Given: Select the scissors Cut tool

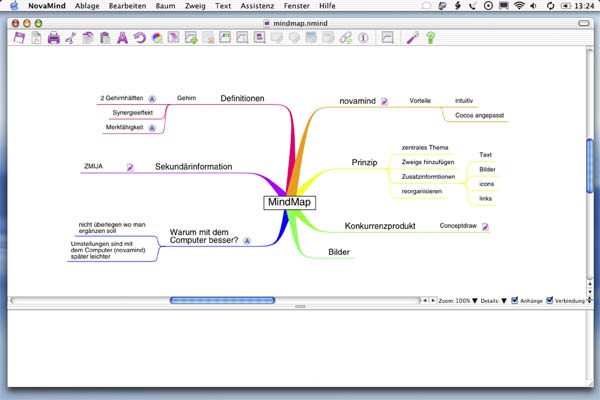Looking at the screenshot, I should point(70,39).
